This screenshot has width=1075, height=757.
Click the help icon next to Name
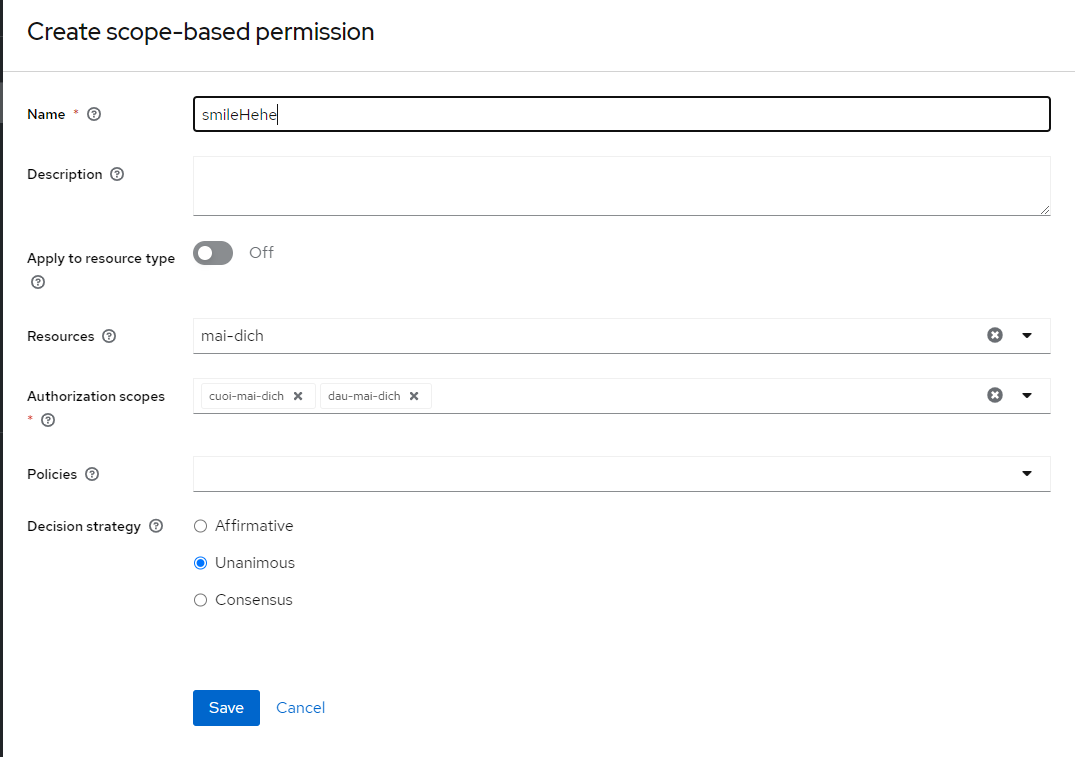94,114
